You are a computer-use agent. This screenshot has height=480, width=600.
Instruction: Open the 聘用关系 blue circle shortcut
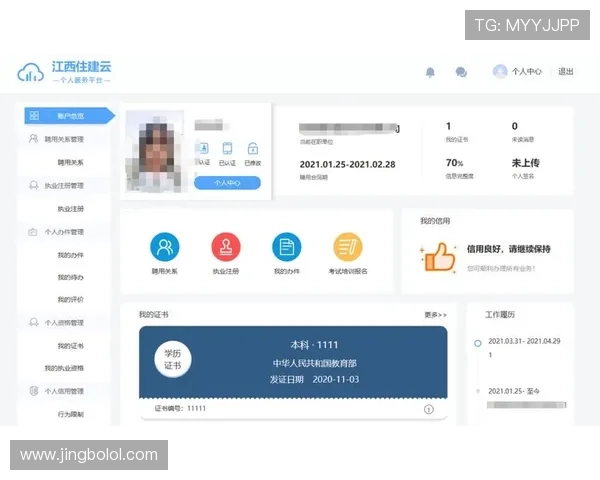(165, 247)
